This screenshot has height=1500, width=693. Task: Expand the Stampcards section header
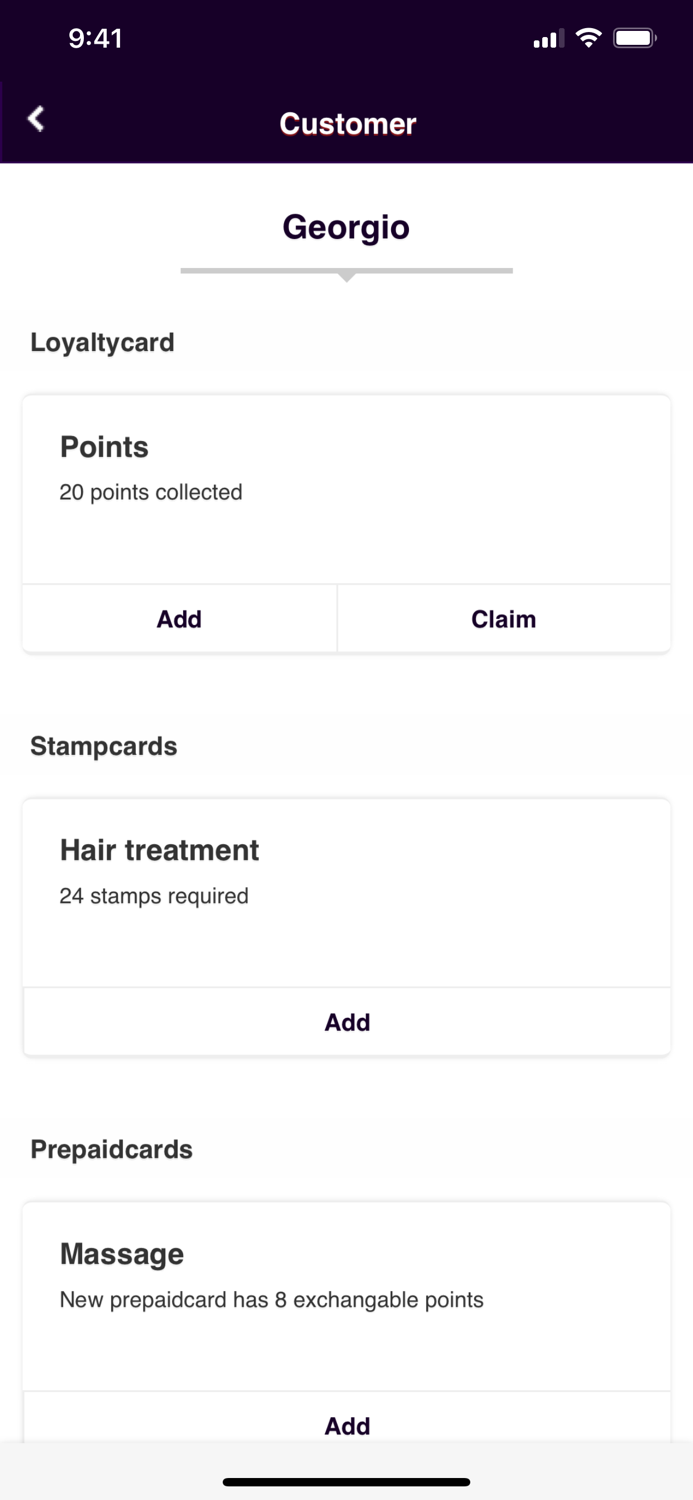(103, 746)
